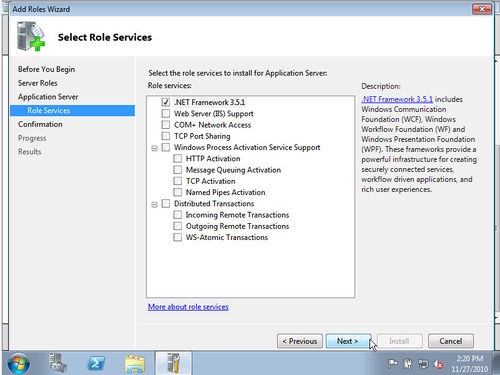
Task: Switch to Add Roles Wizard taskbar item
Action: [x=173, y=363]
